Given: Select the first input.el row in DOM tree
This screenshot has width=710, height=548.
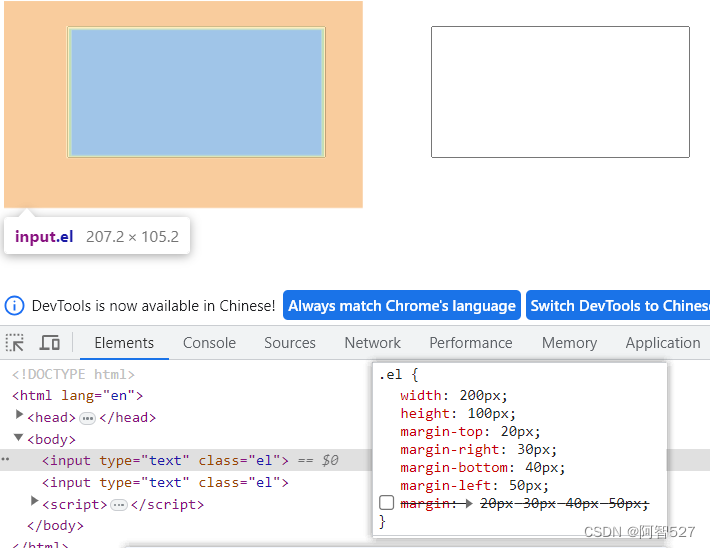Looking at the screenshot, I should [x=186, y=460].
